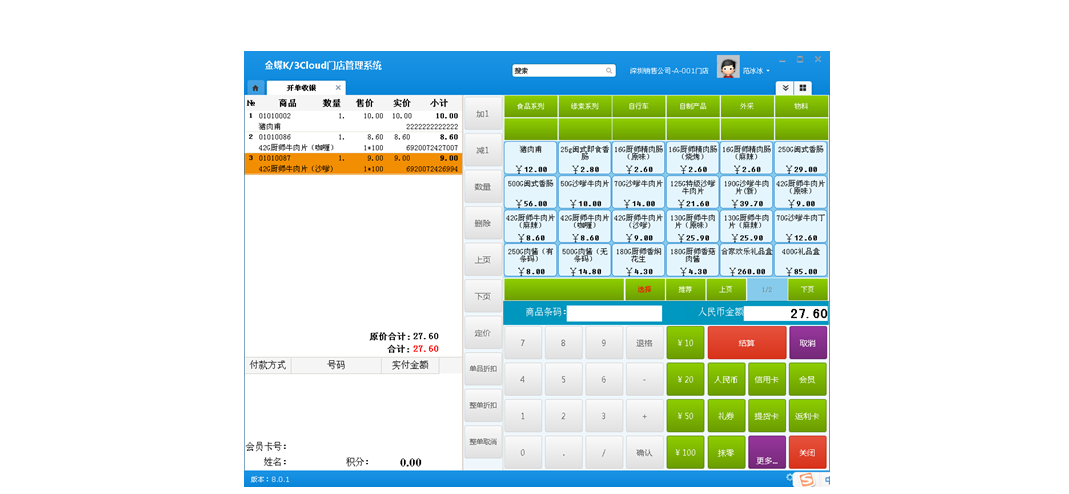This screenshot has height=494, width=1069.
Task: Click the Sogou input method icon
Action: (x=806, y=480)
